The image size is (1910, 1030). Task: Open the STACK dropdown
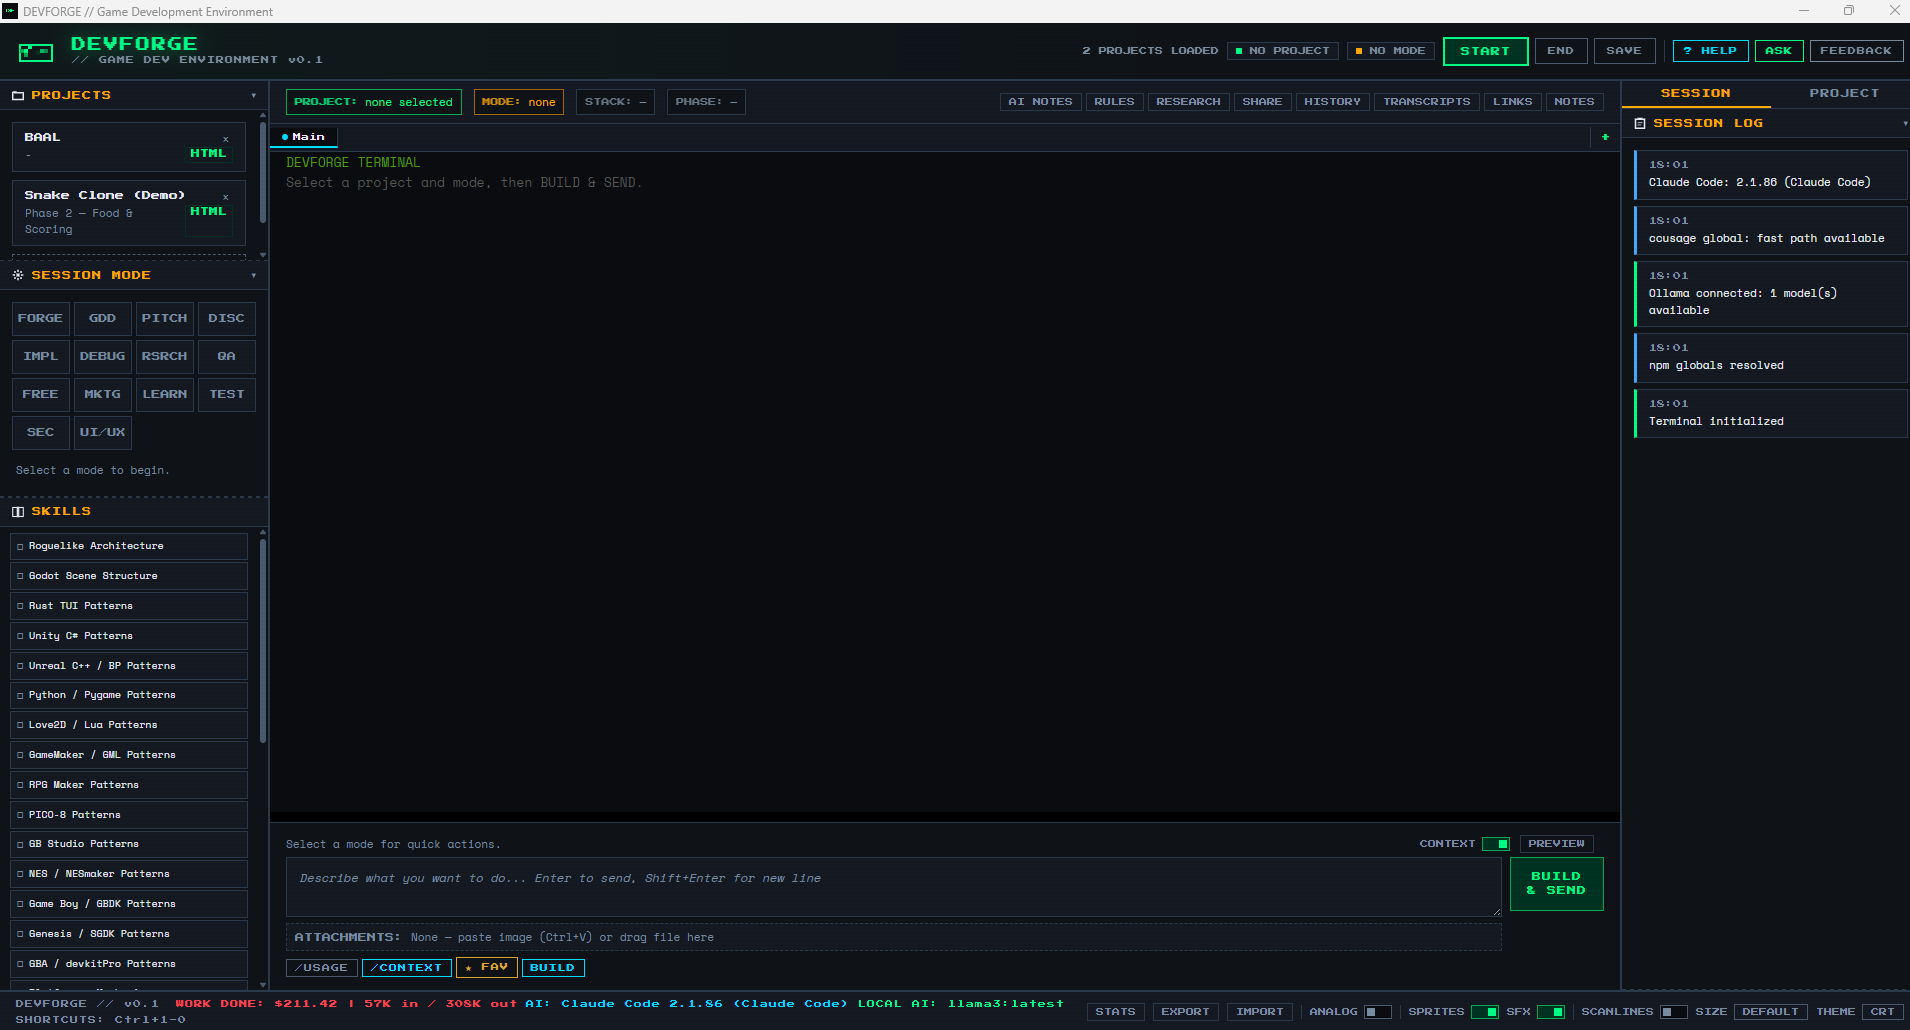click(614, 101)
